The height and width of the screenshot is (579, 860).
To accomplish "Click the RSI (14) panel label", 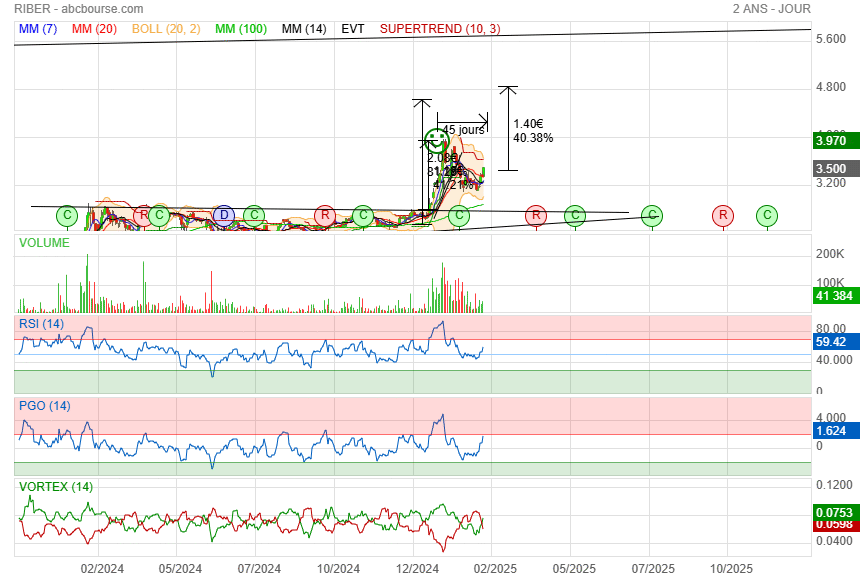I will tap(41, 323).
